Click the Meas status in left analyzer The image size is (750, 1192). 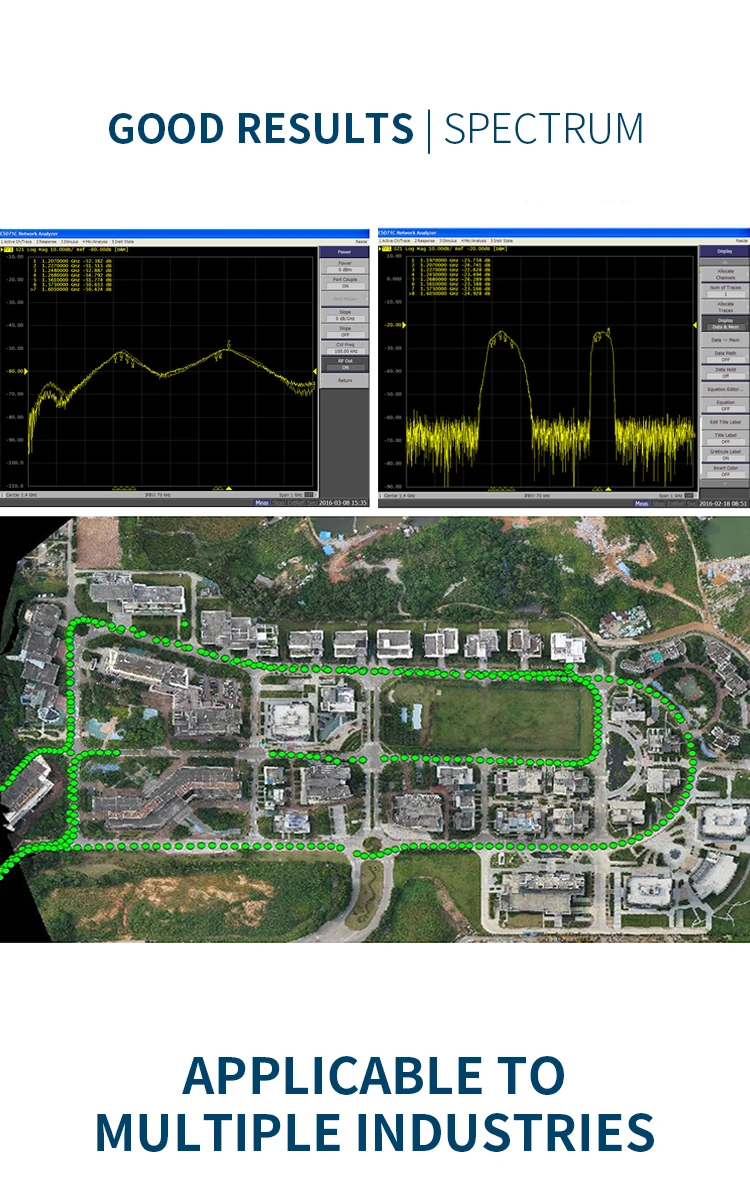[x=262, y=502]
